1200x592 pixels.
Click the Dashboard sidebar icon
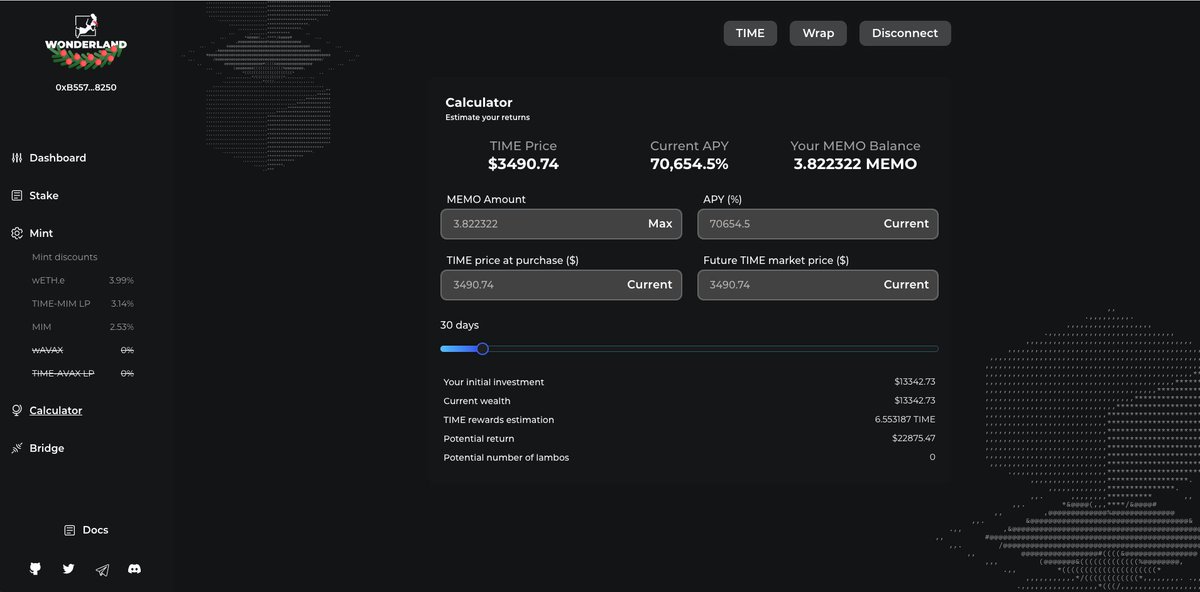[x=17, y=158]
